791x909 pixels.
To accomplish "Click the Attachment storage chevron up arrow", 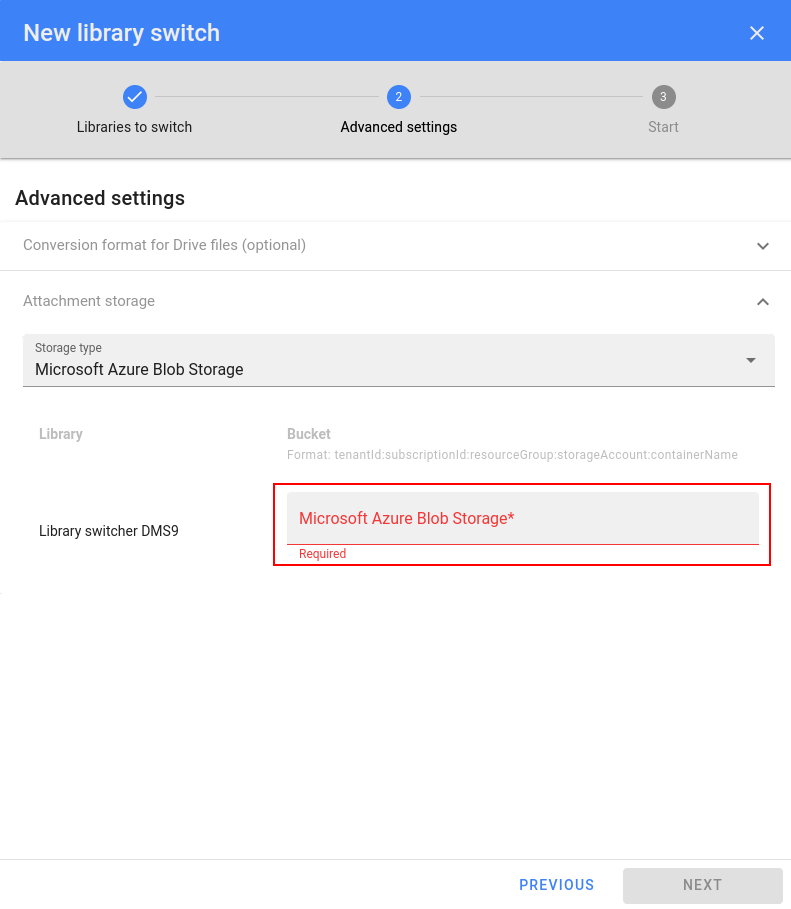I will [763, 302].
